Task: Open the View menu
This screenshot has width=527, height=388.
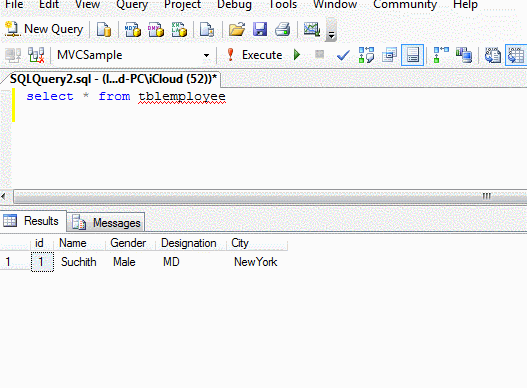Action: click(87, 4)
